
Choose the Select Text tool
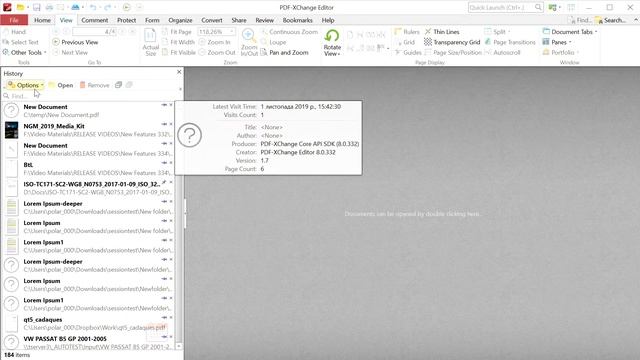pyautogui.click(x=20, y=42)
